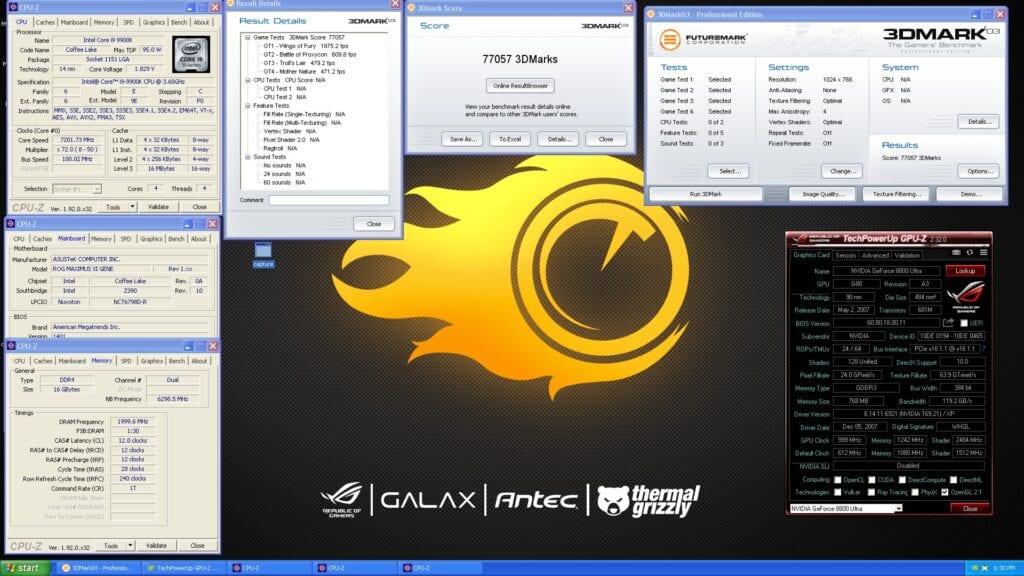Open SPD tab in the CPU-Z Memory window
This screenshot has width=1024, height=576.
click(126, 360)
